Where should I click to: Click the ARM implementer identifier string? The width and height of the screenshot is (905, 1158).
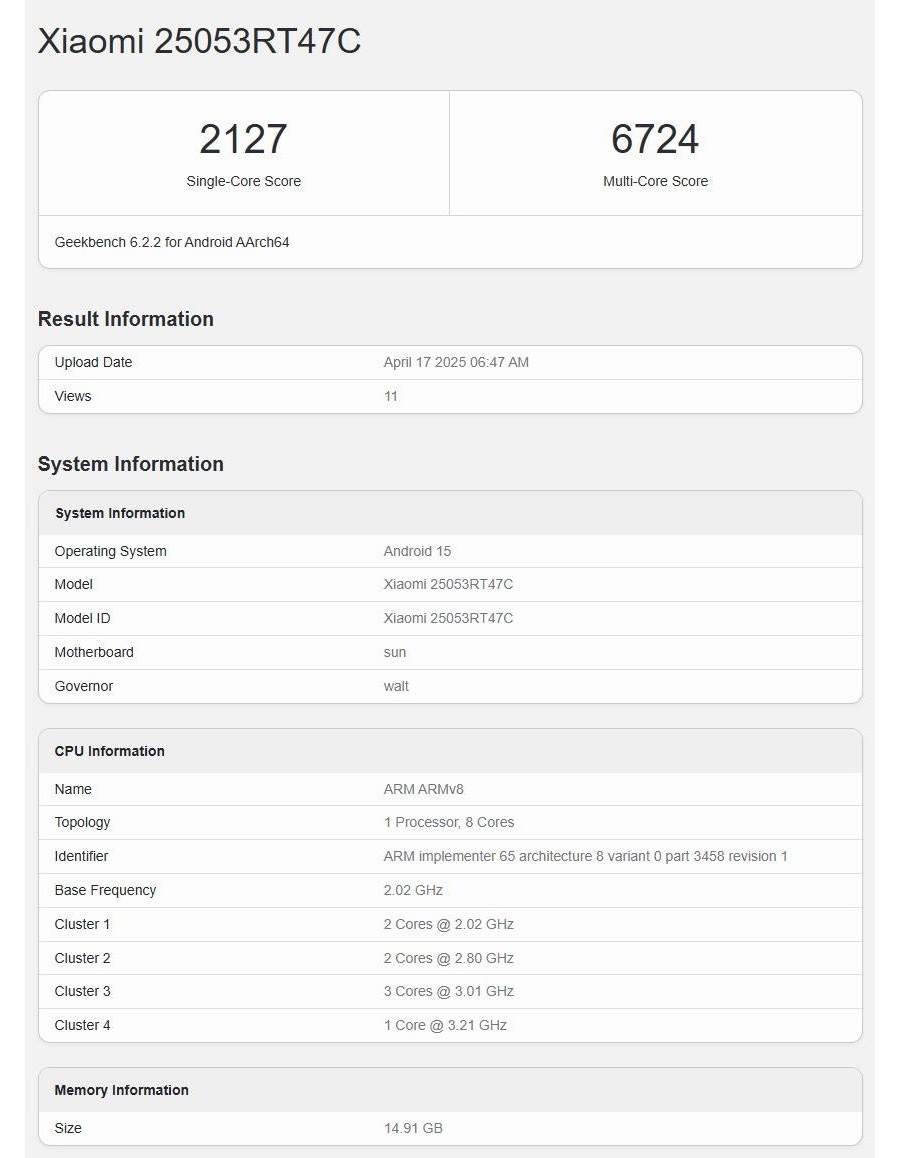coord(585,856)
